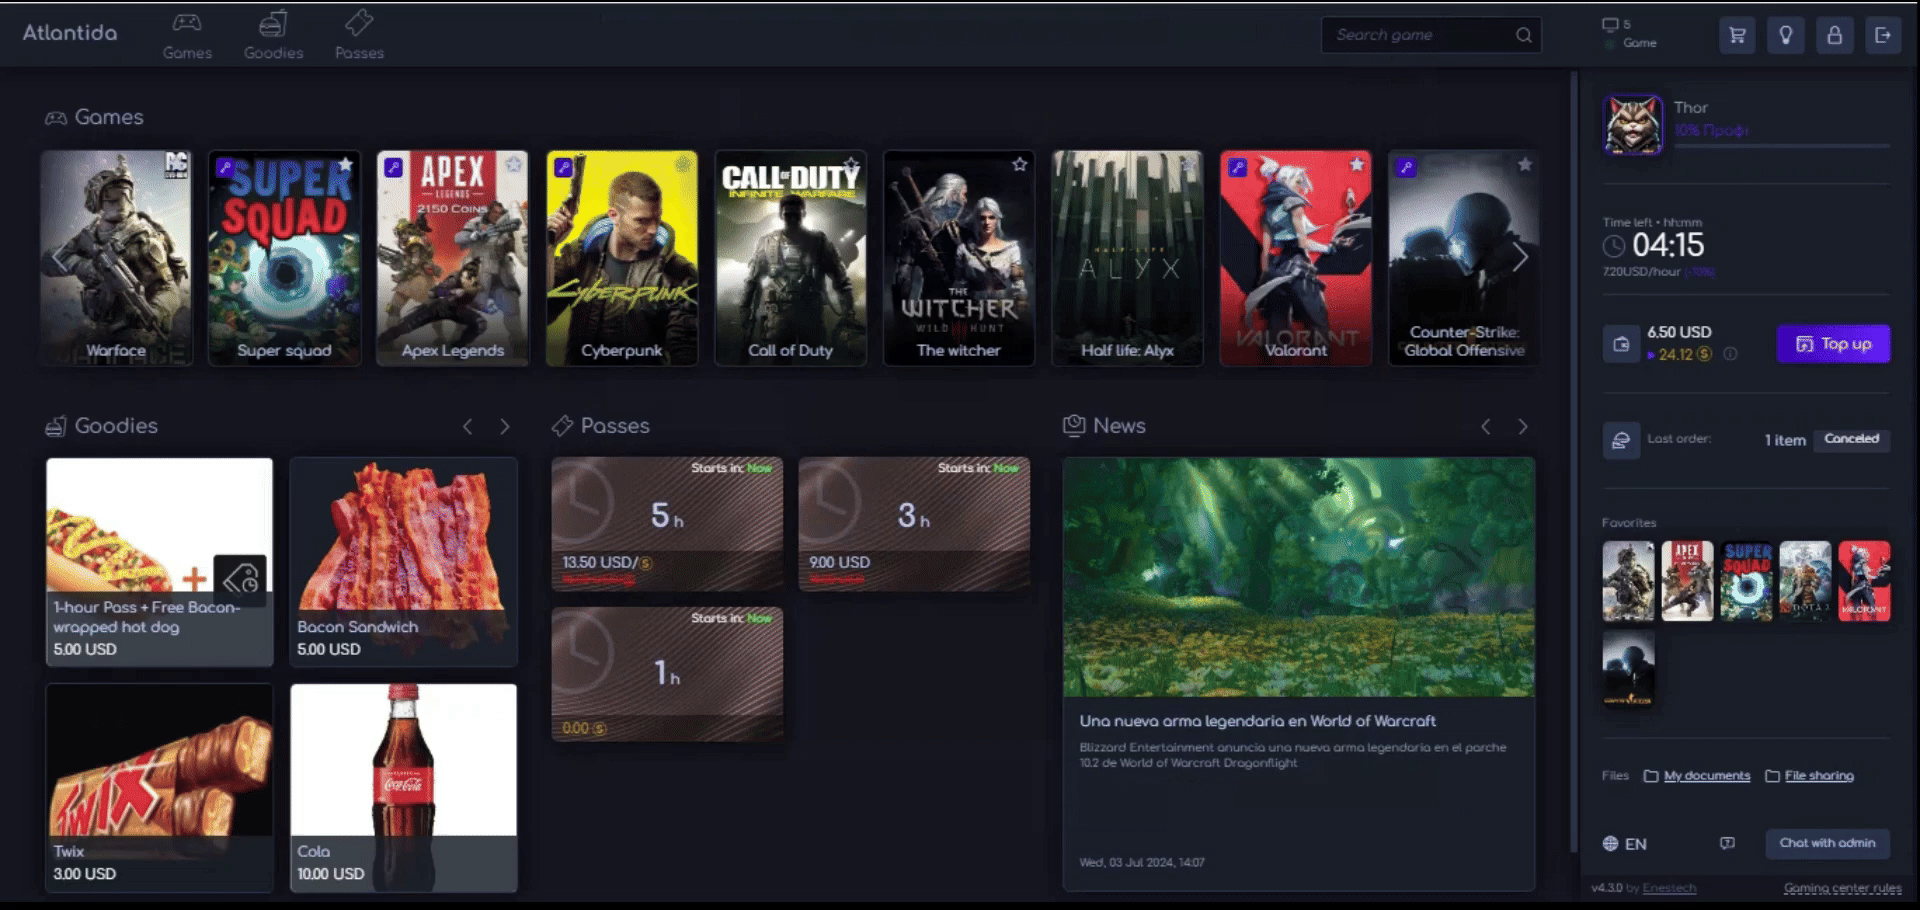
Task: Go to next News item
Action: tap(1523, 427)
